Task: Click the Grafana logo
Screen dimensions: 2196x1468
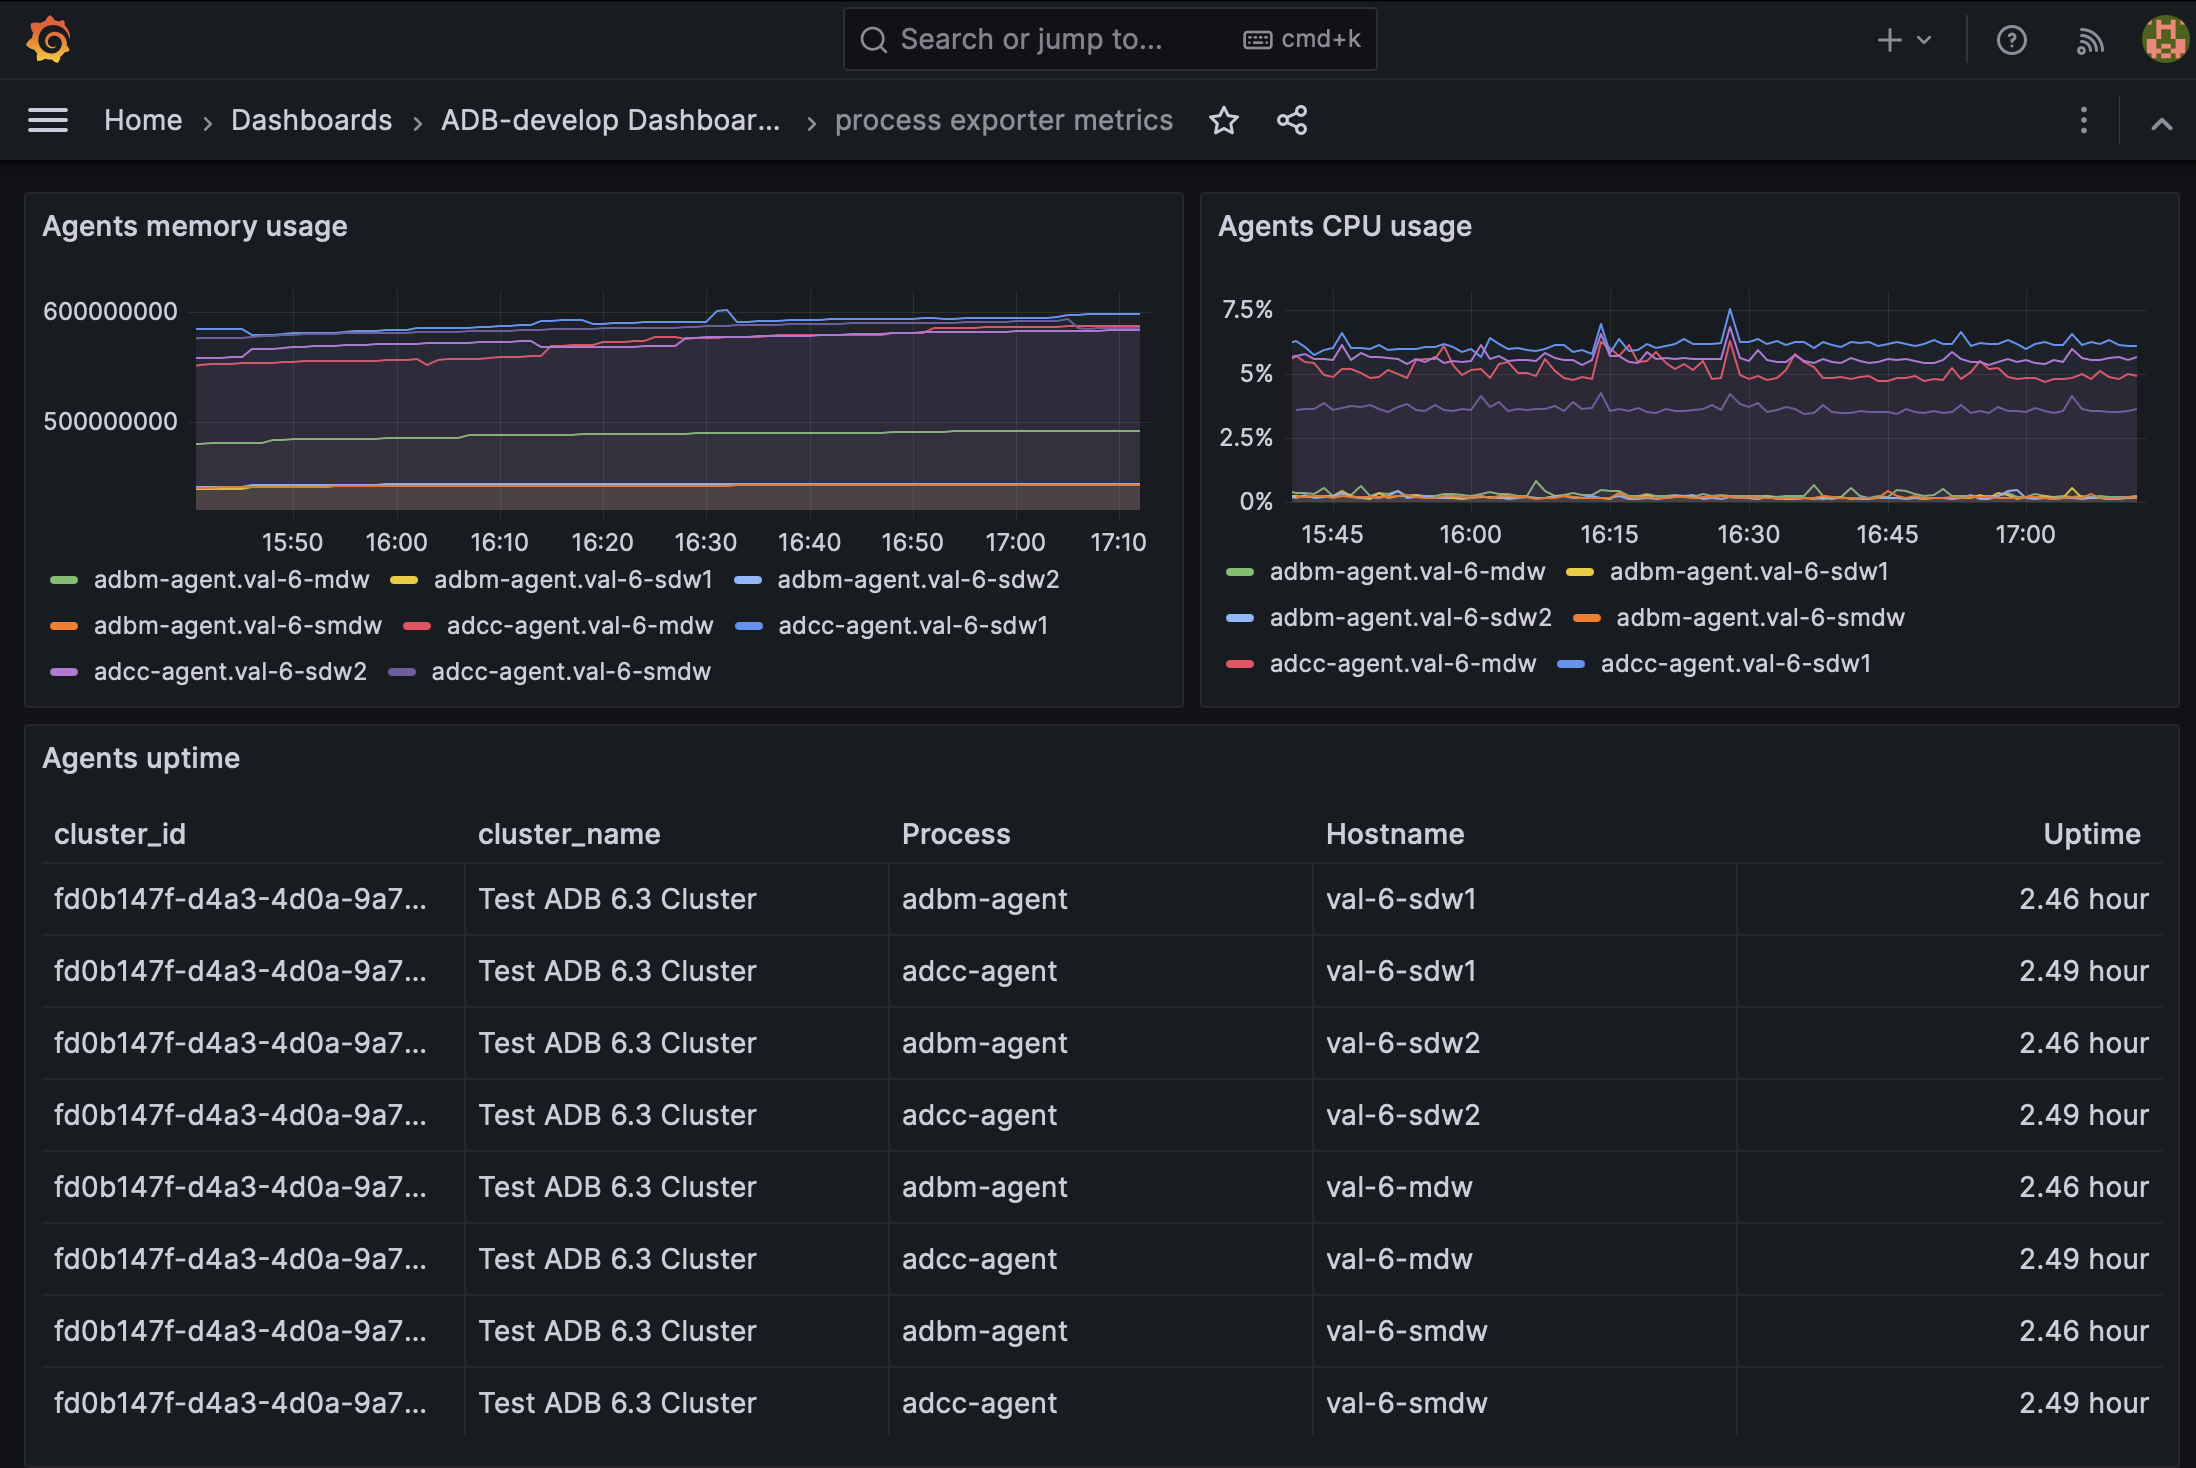Action: tap(48, 39)
